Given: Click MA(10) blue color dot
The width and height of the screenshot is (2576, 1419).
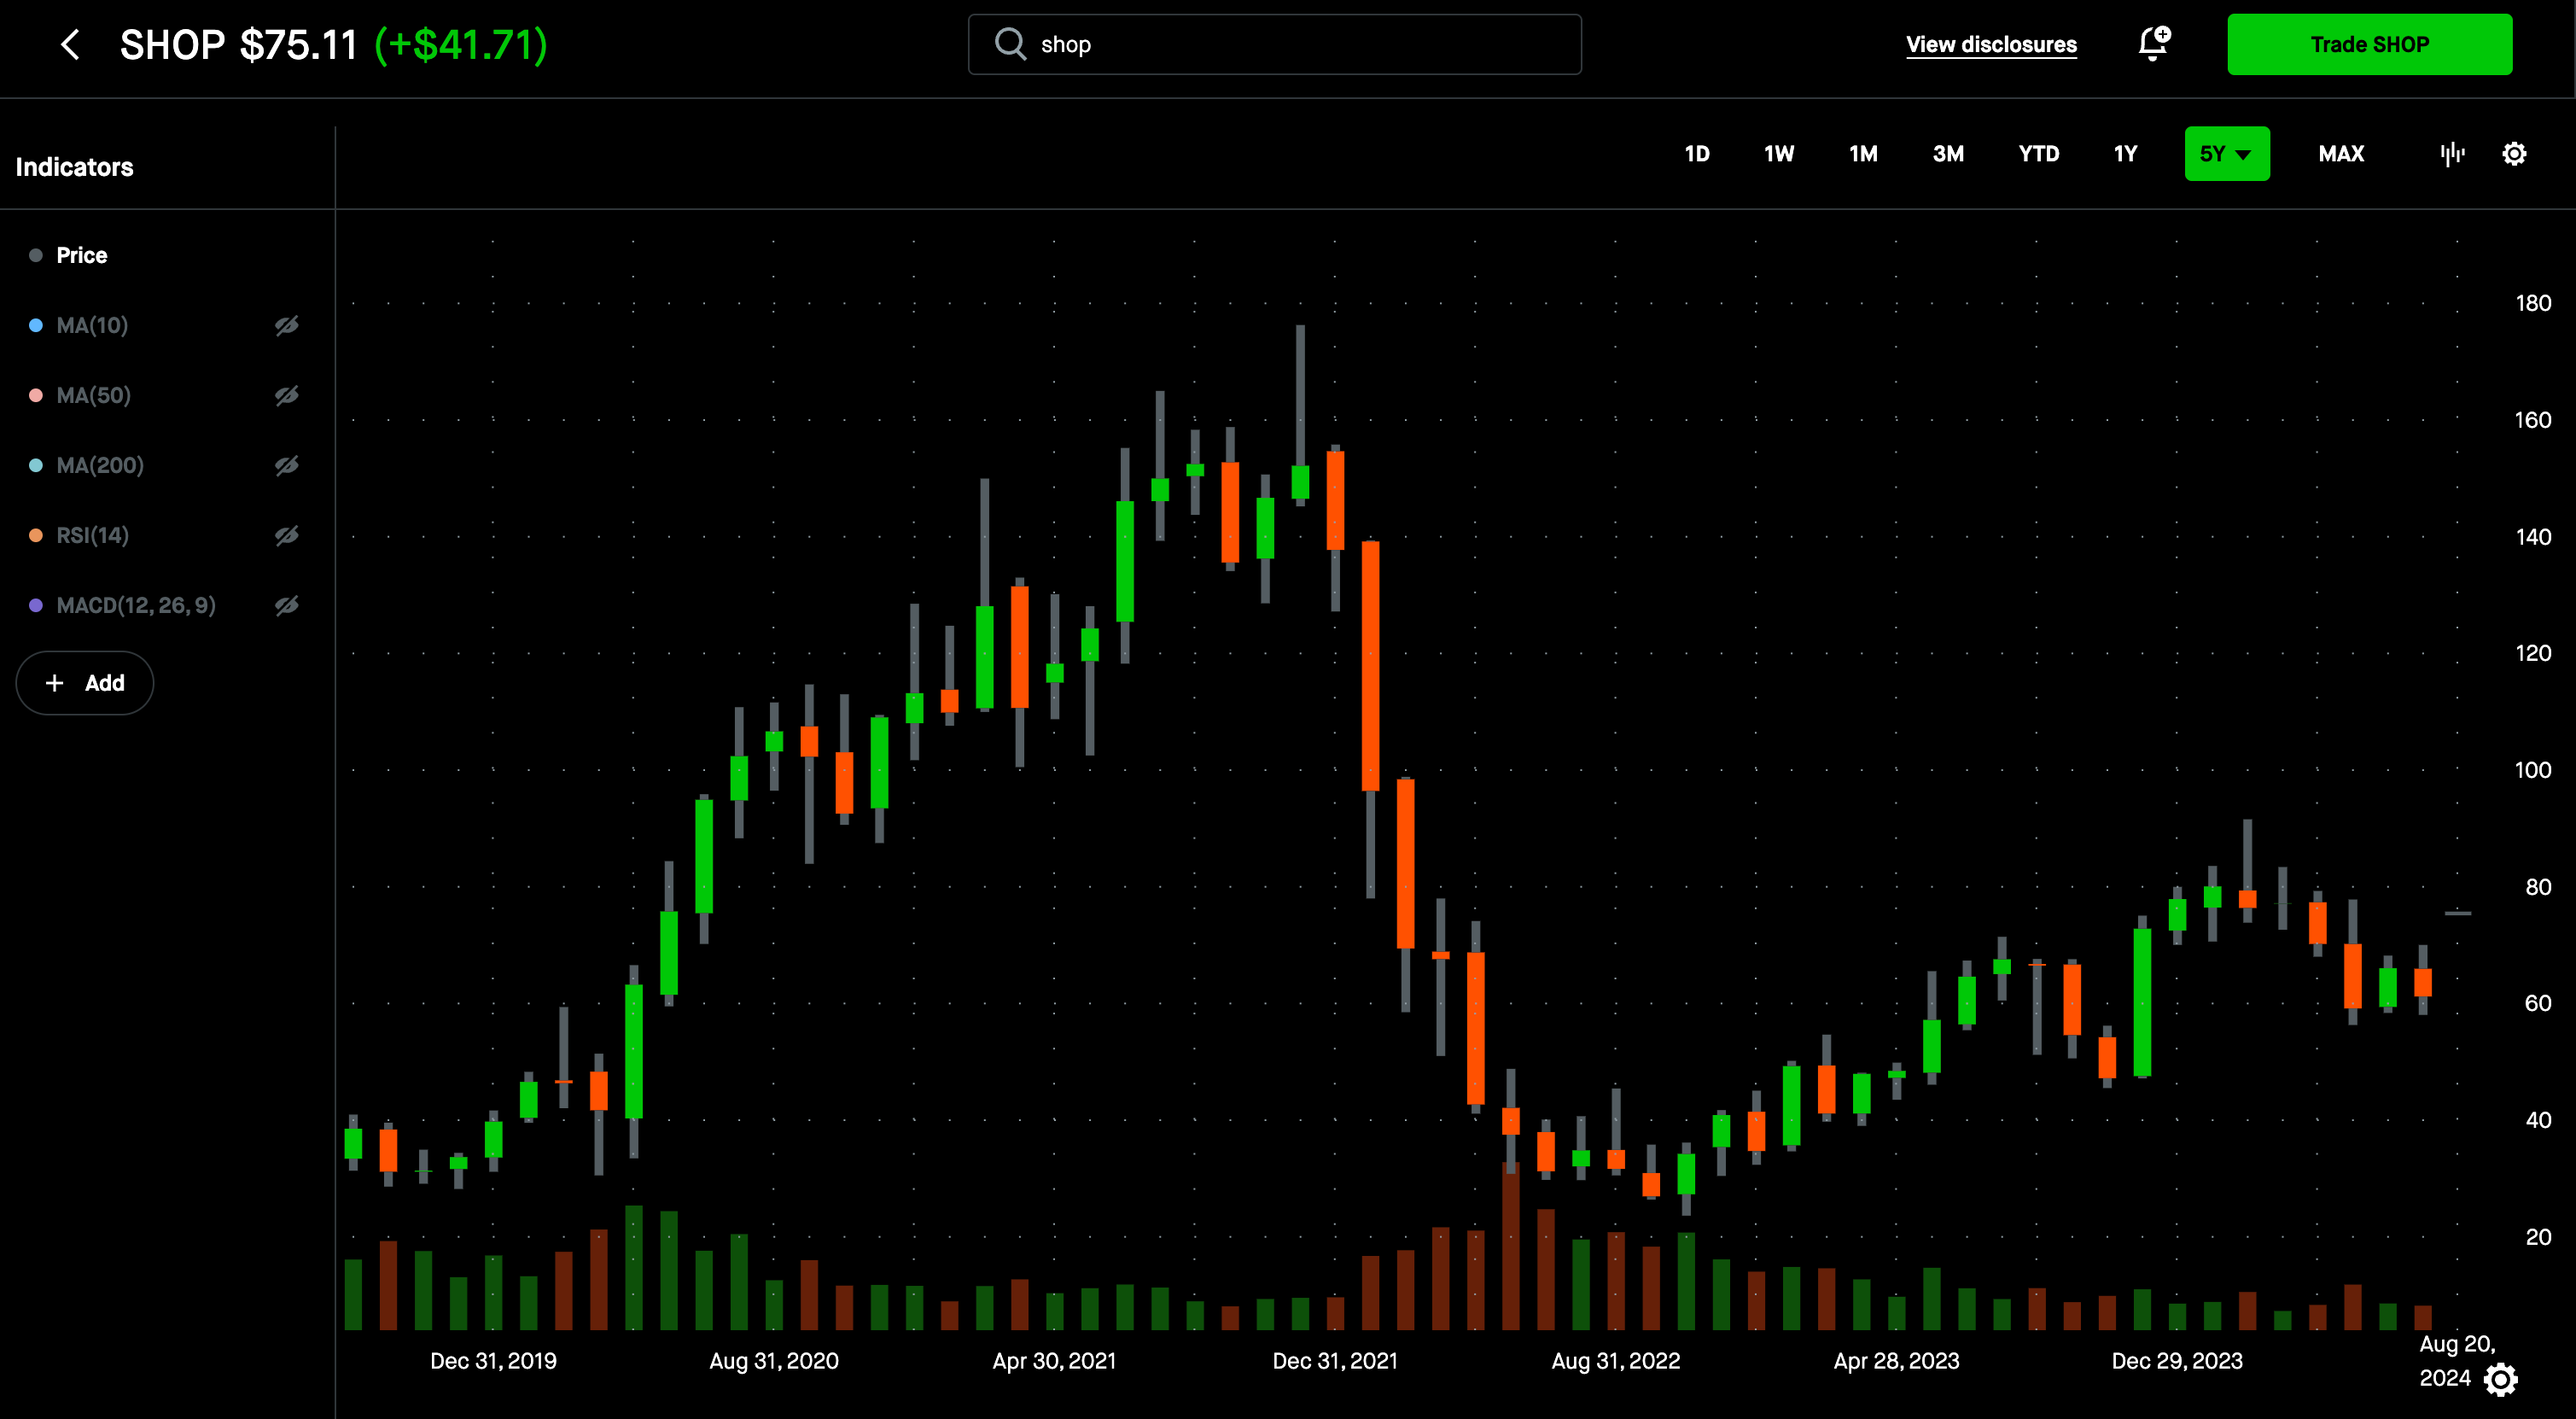Looking at the screenshot, I should pos(36,325).
